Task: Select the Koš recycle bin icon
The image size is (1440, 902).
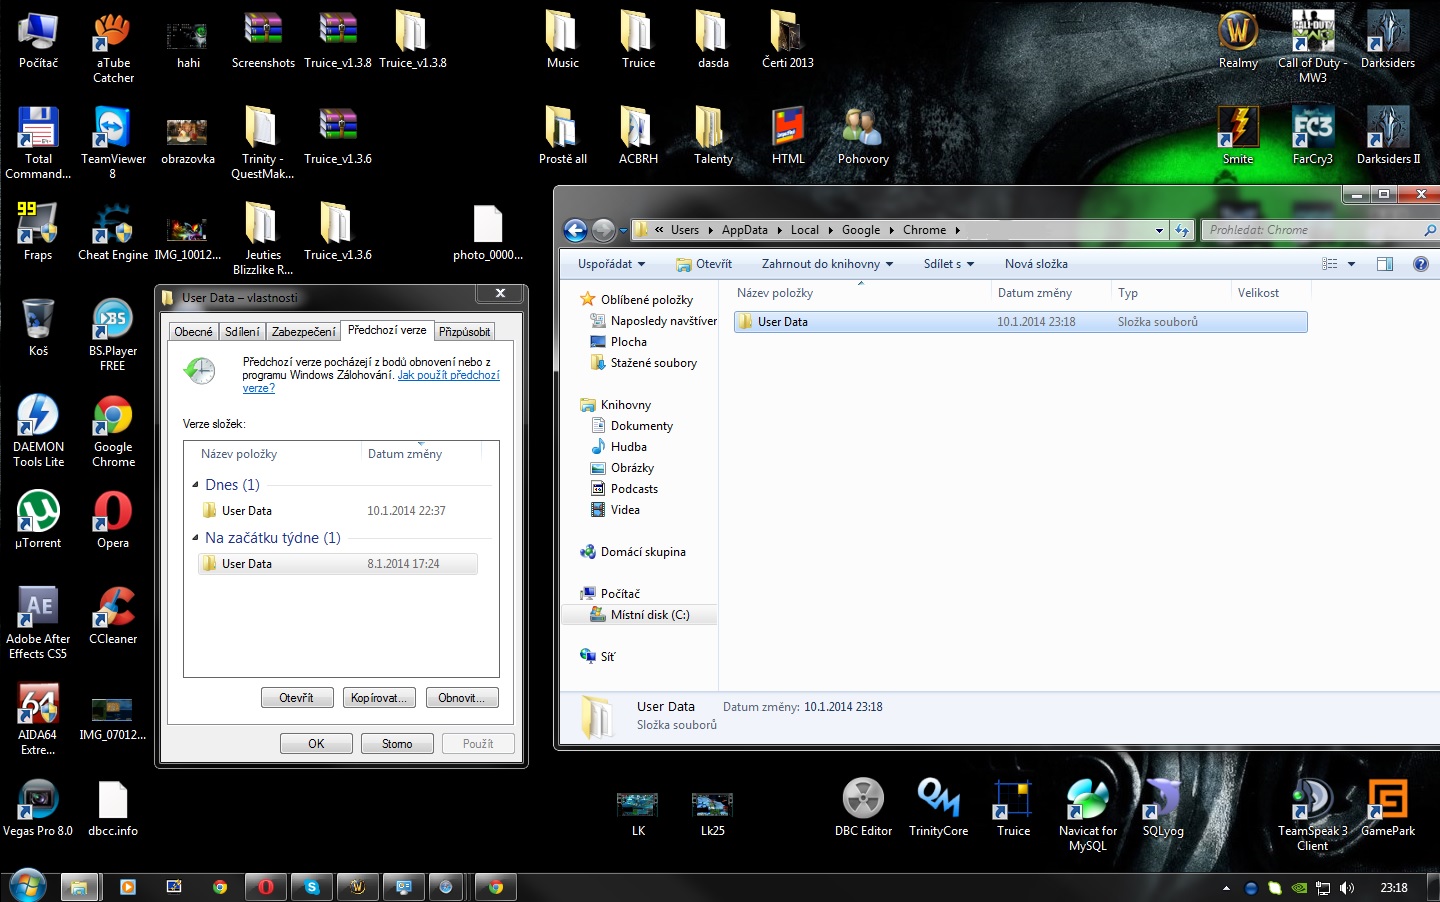Action: tap(38, 328)
